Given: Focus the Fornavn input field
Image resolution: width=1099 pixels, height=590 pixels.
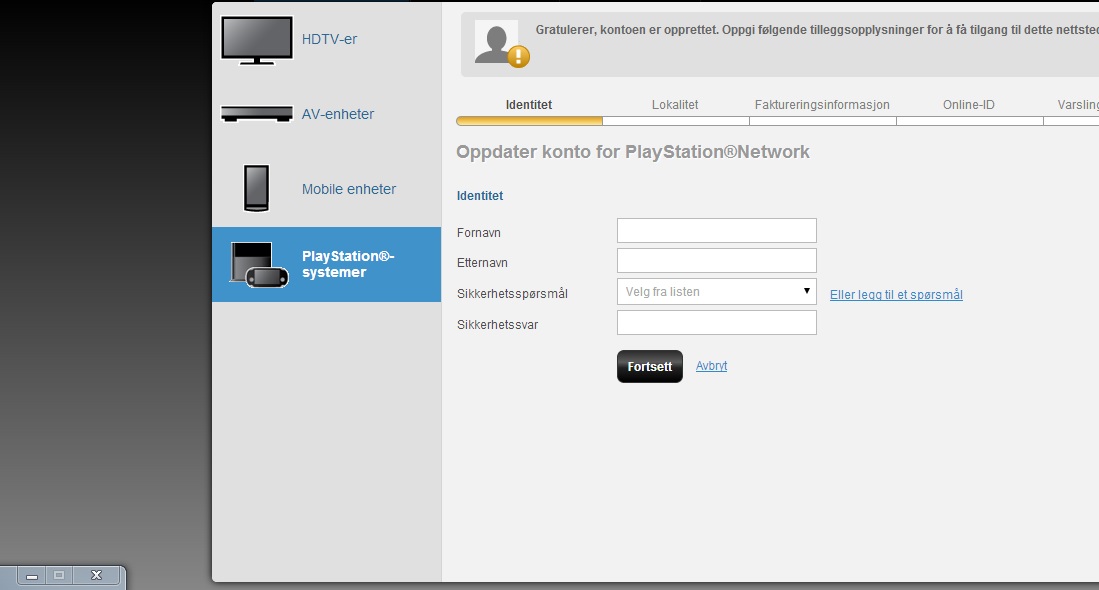Looking at the screenshot, I should point(716,231).
